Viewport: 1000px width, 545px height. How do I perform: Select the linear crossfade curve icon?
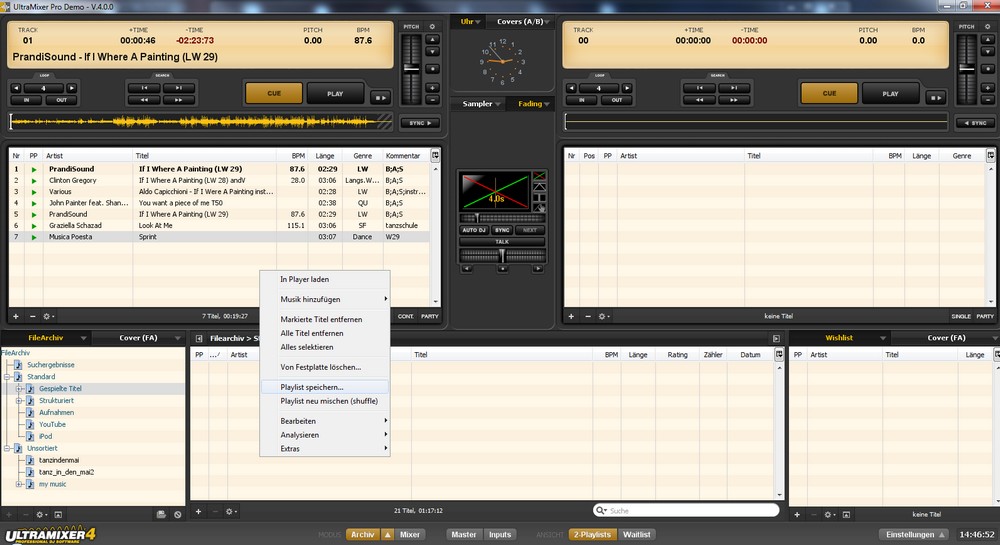(539, 175)
